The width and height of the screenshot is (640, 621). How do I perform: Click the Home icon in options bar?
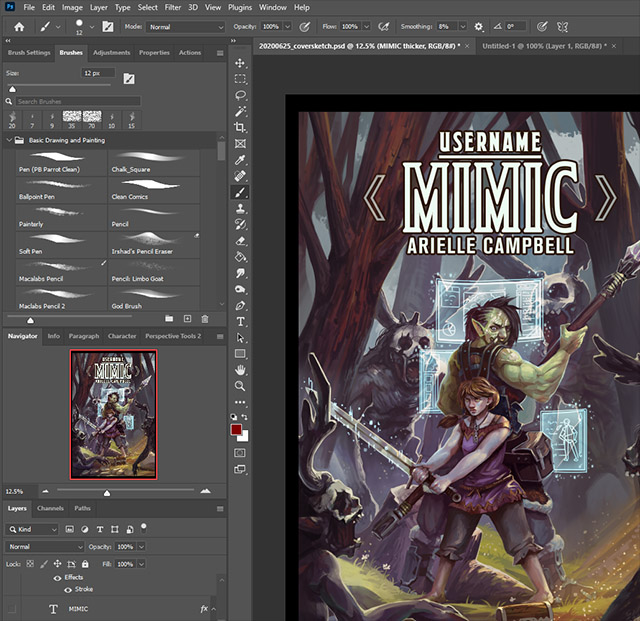click(19, 27)
